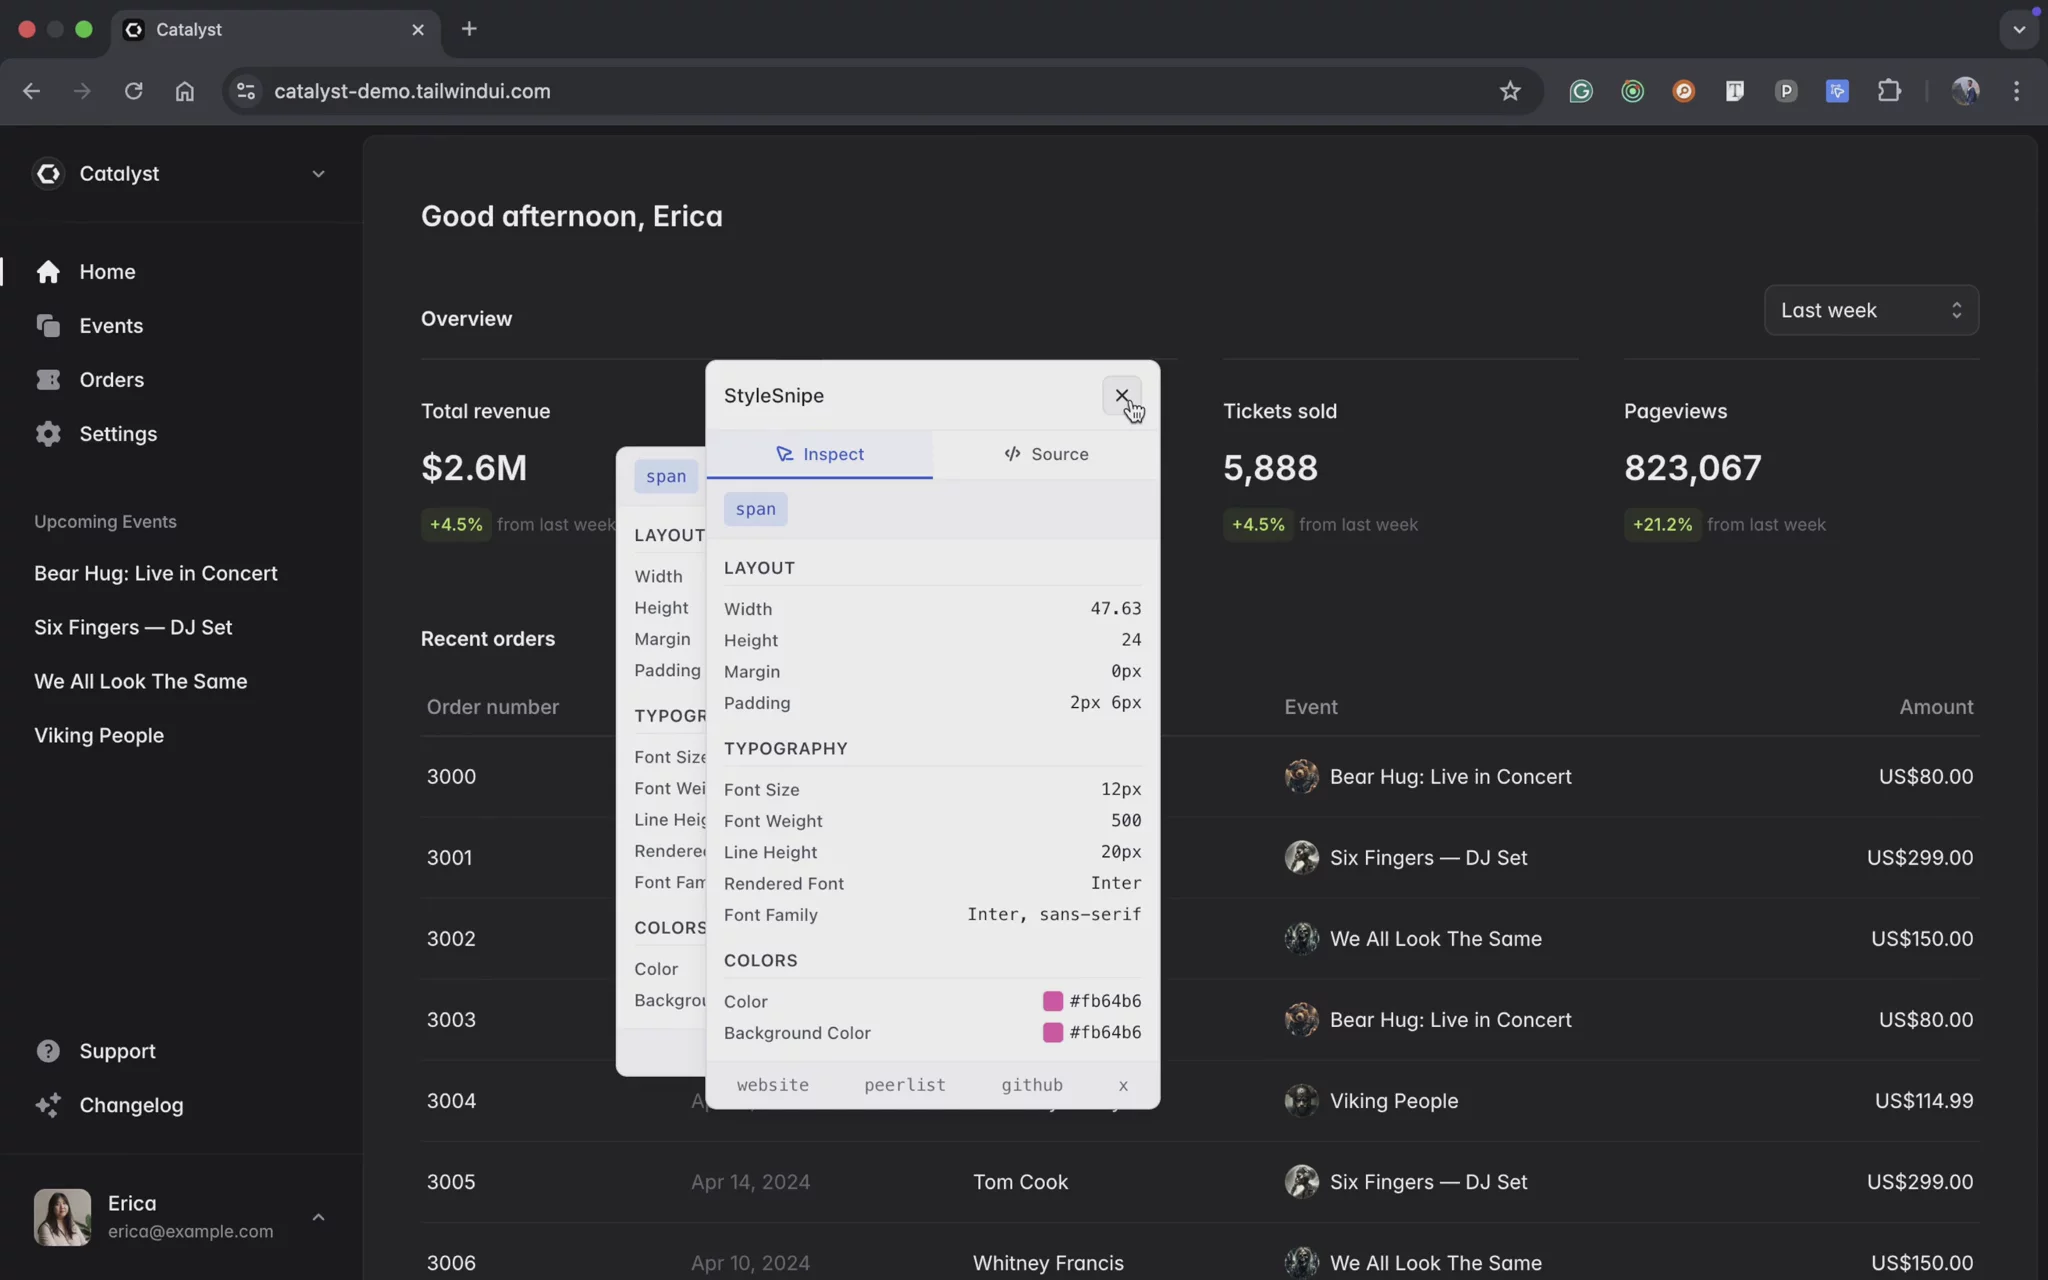This screenshot has height=1280, width=2048.
Task: Open the Events sidebar icon
Action: pos(48,326)
